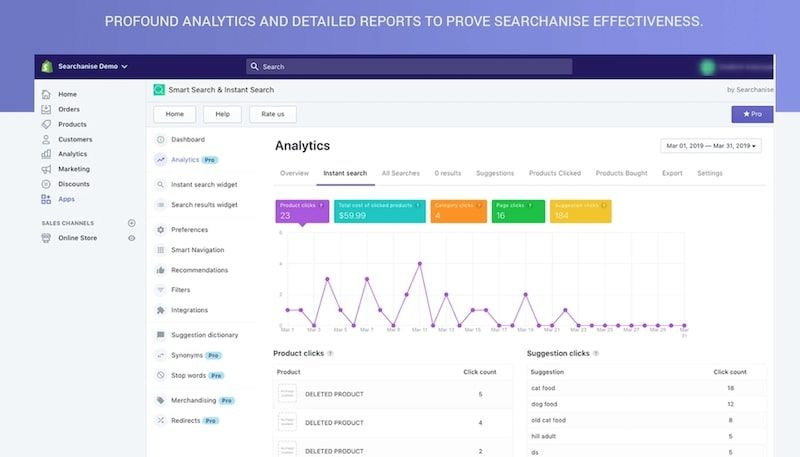Click the app Home button
The width and height of the screenshot is (800, 457).
(x=174, y=114)
